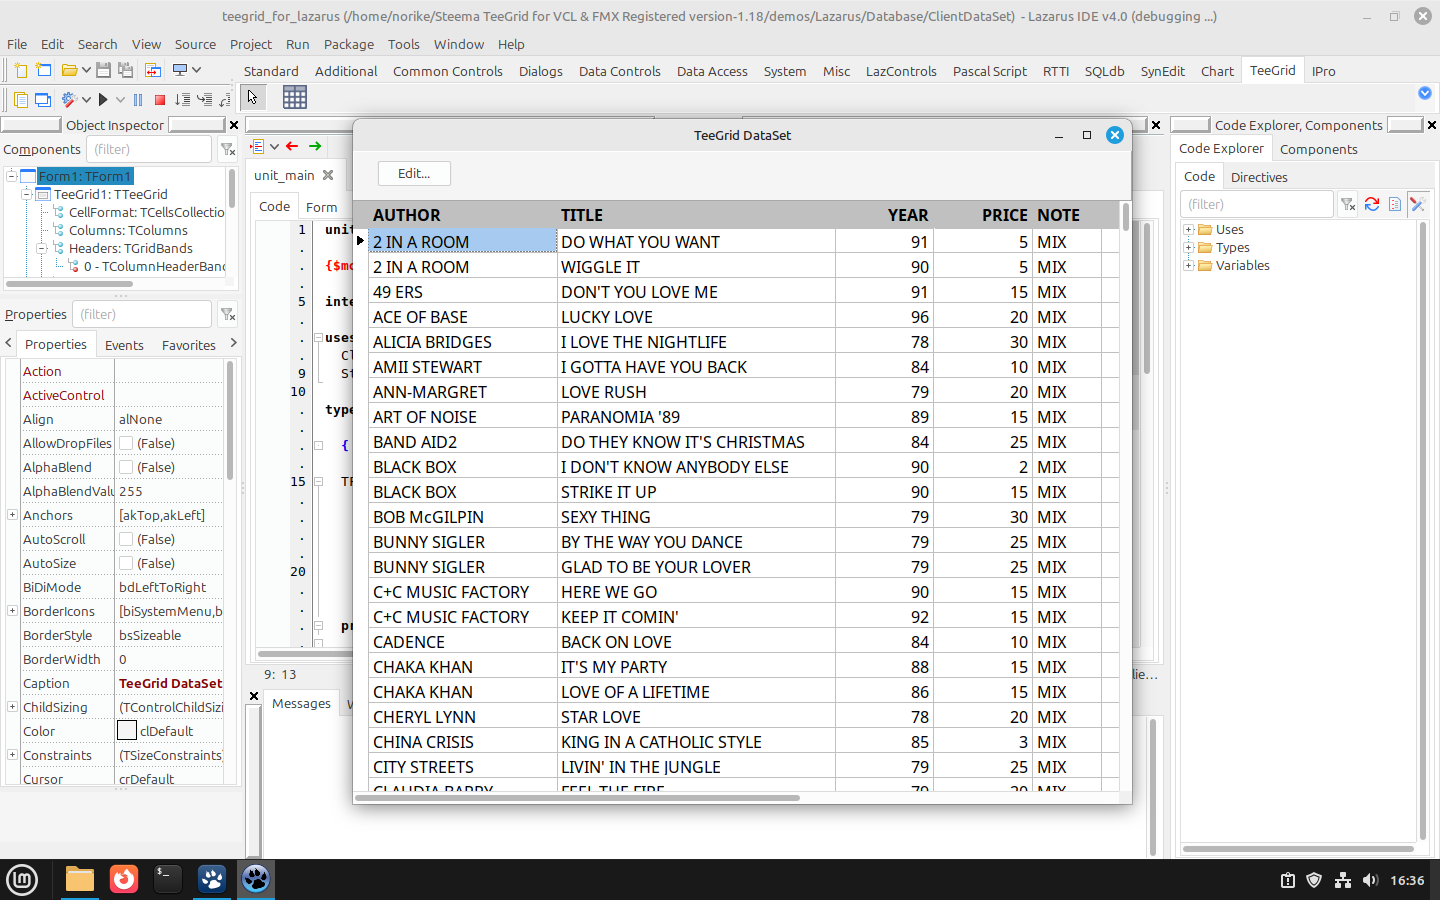This screenshot has height=900, width=1440.
Task: Open the Files app in taskbar
Action: coord(79,879)
